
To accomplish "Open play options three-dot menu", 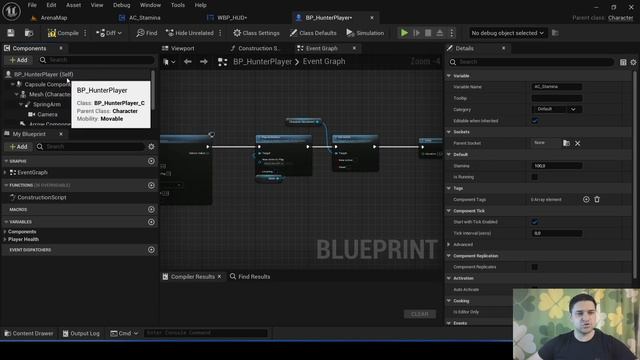I will [451, 33].
